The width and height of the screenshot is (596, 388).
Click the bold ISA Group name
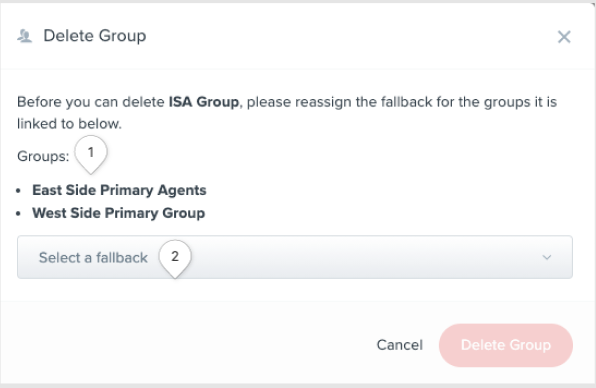pyautogui.click(x=204, y=102)
